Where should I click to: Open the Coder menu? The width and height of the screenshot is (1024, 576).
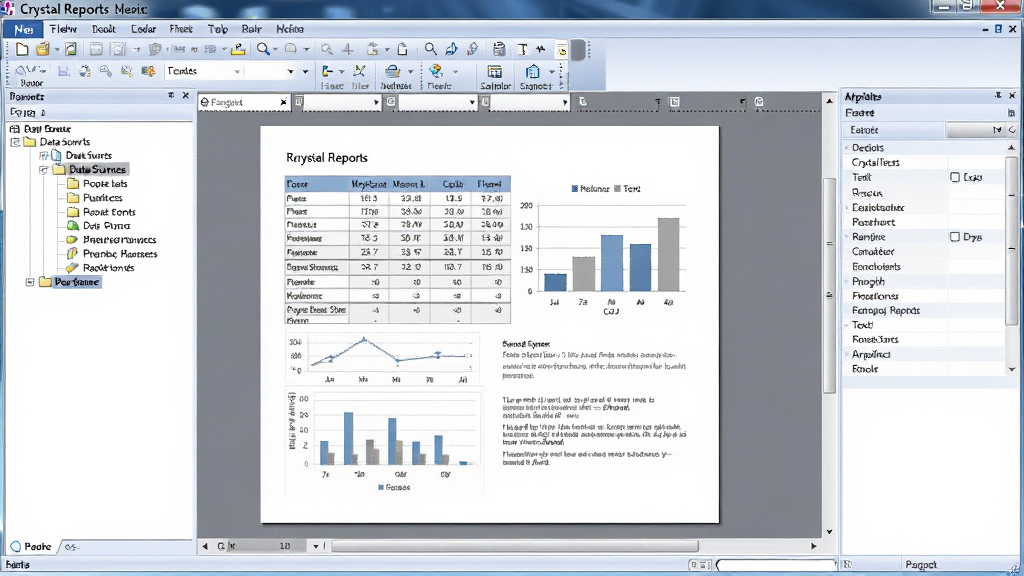point(143,29)
